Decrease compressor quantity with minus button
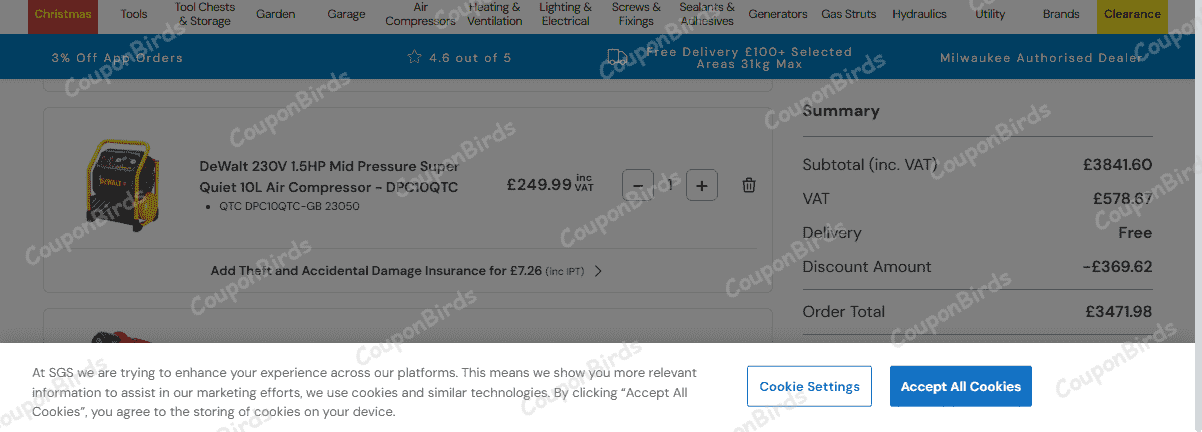 click(x=638, y=185)
